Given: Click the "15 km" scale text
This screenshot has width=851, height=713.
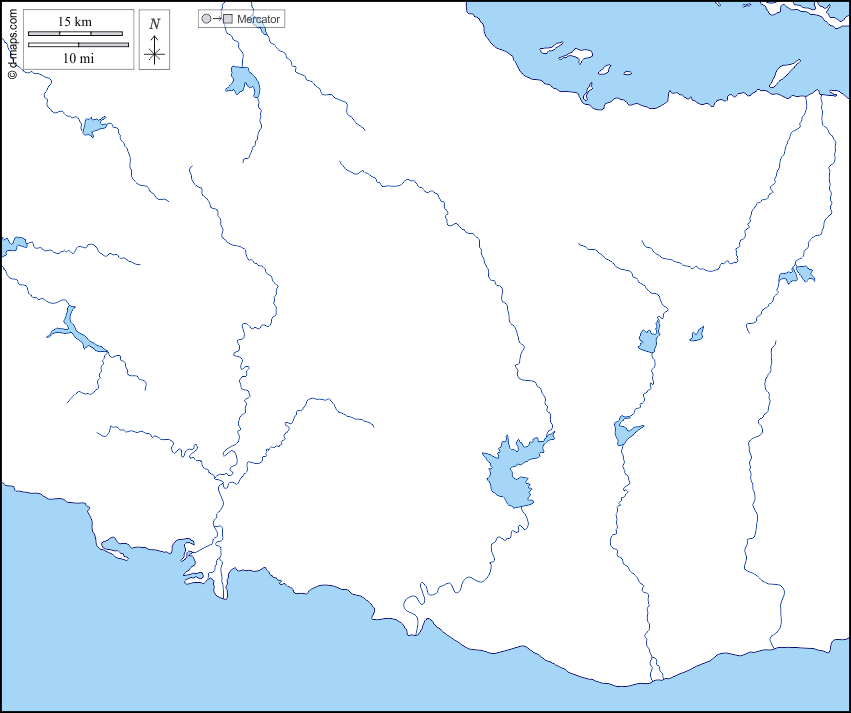Looking at the screenshot, I should (75, 22).
